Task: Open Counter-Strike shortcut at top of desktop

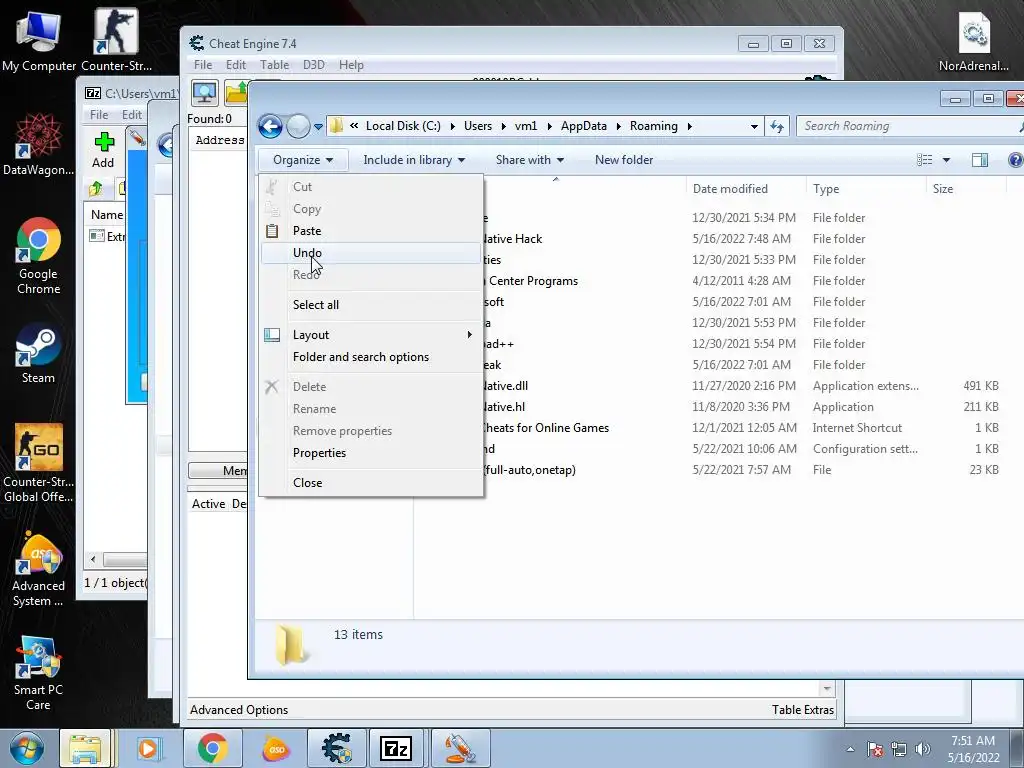Action: 116,40
